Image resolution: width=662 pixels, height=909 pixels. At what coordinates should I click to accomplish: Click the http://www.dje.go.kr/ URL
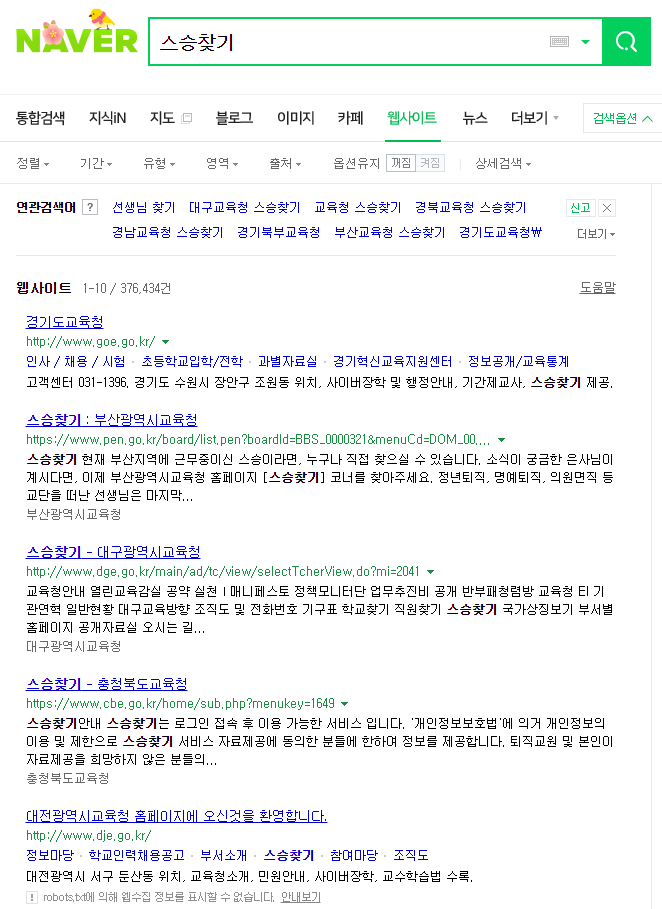[89, 836]
